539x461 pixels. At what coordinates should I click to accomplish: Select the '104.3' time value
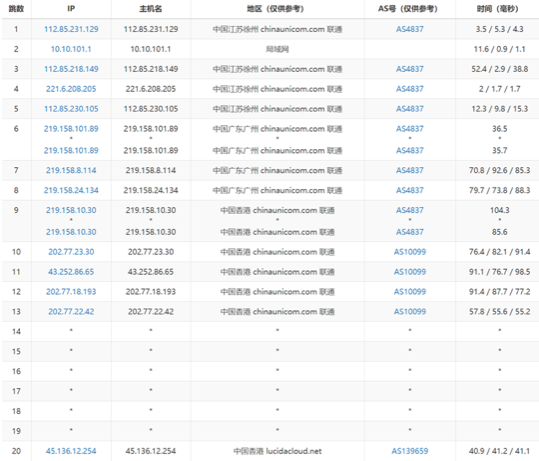(x=499, y=210)
